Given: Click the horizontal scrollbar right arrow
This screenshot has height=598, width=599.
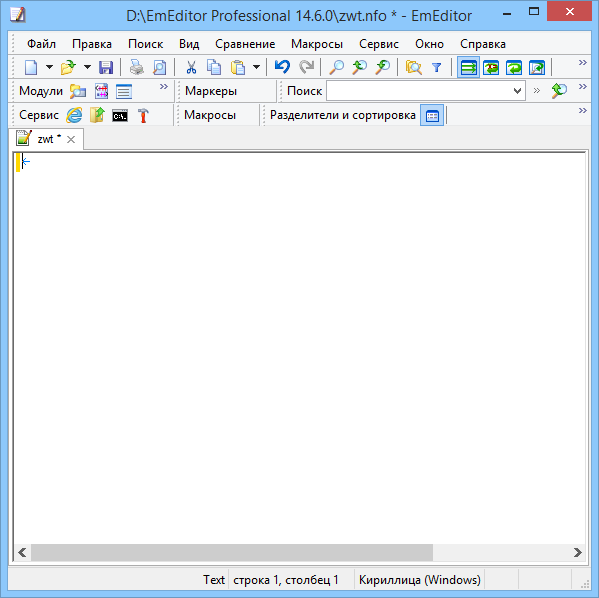Looking at the screenshot, I should tap(578, 552).
